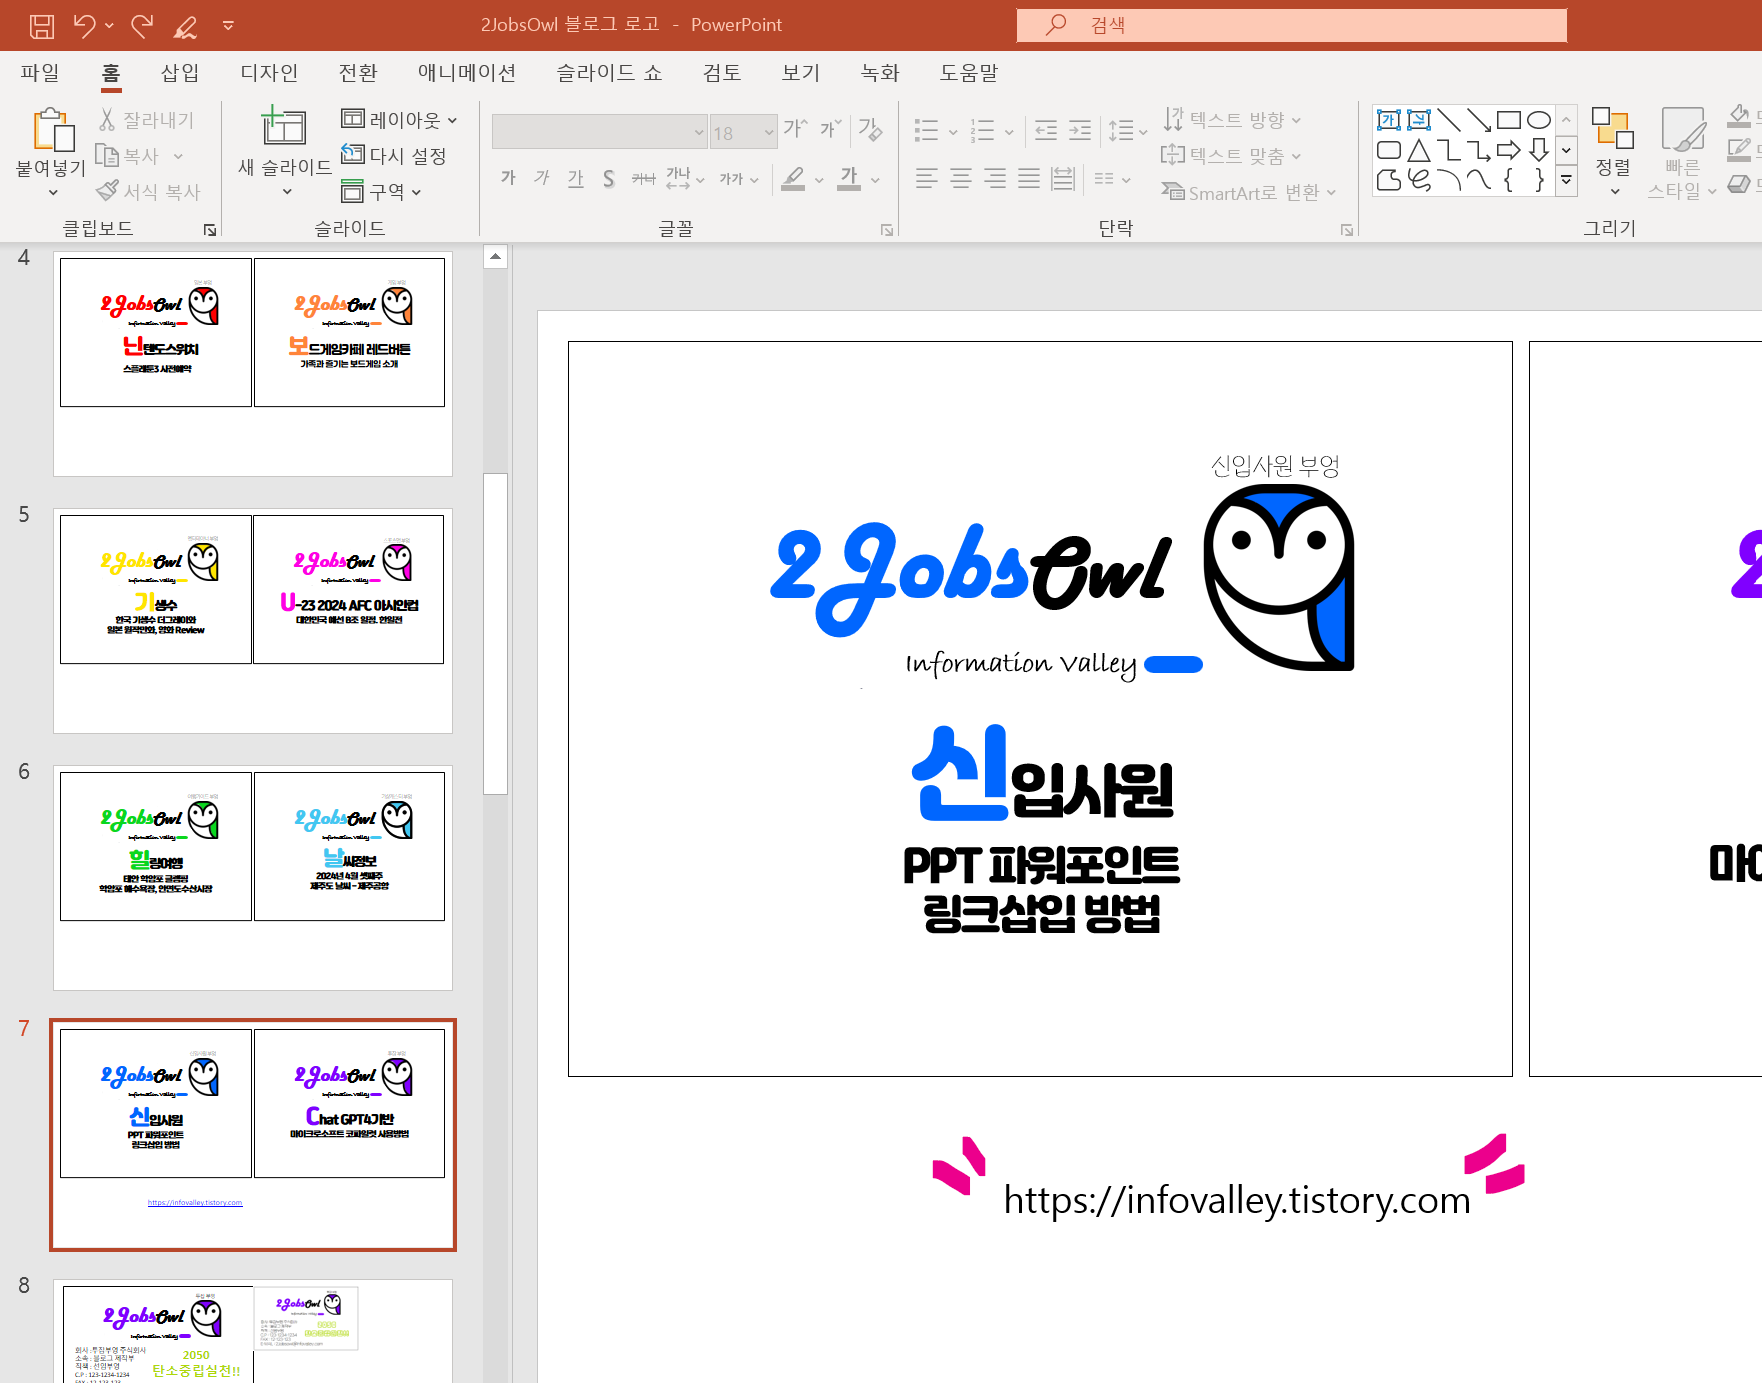Click the 새 슬라이드 new slide icon

pos(284,128)
